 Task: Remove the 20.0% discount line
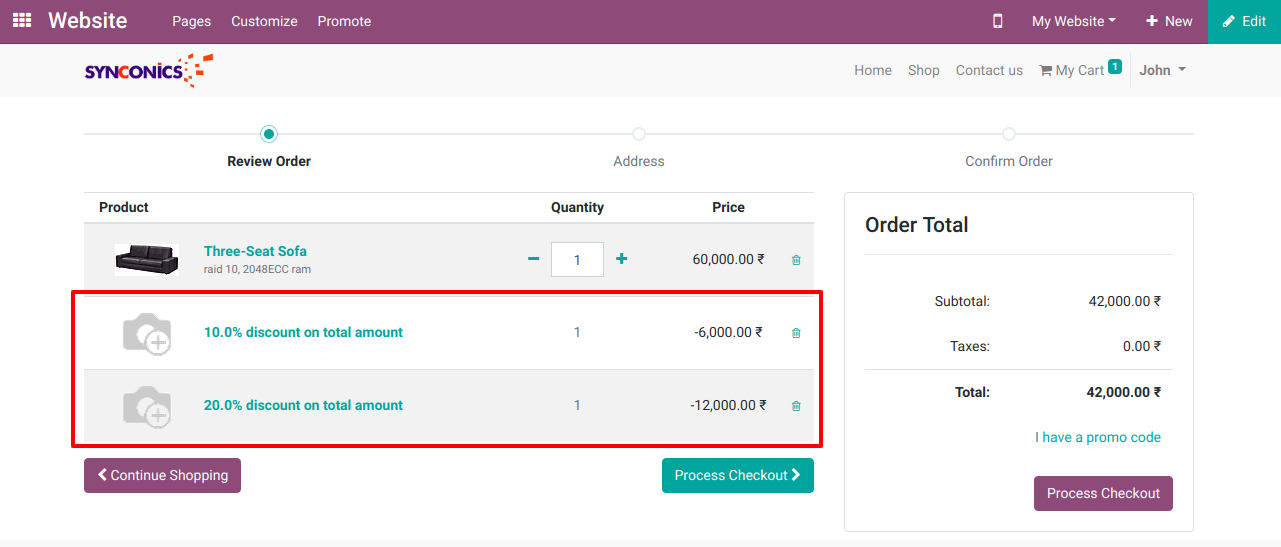[x=796, y=406]
